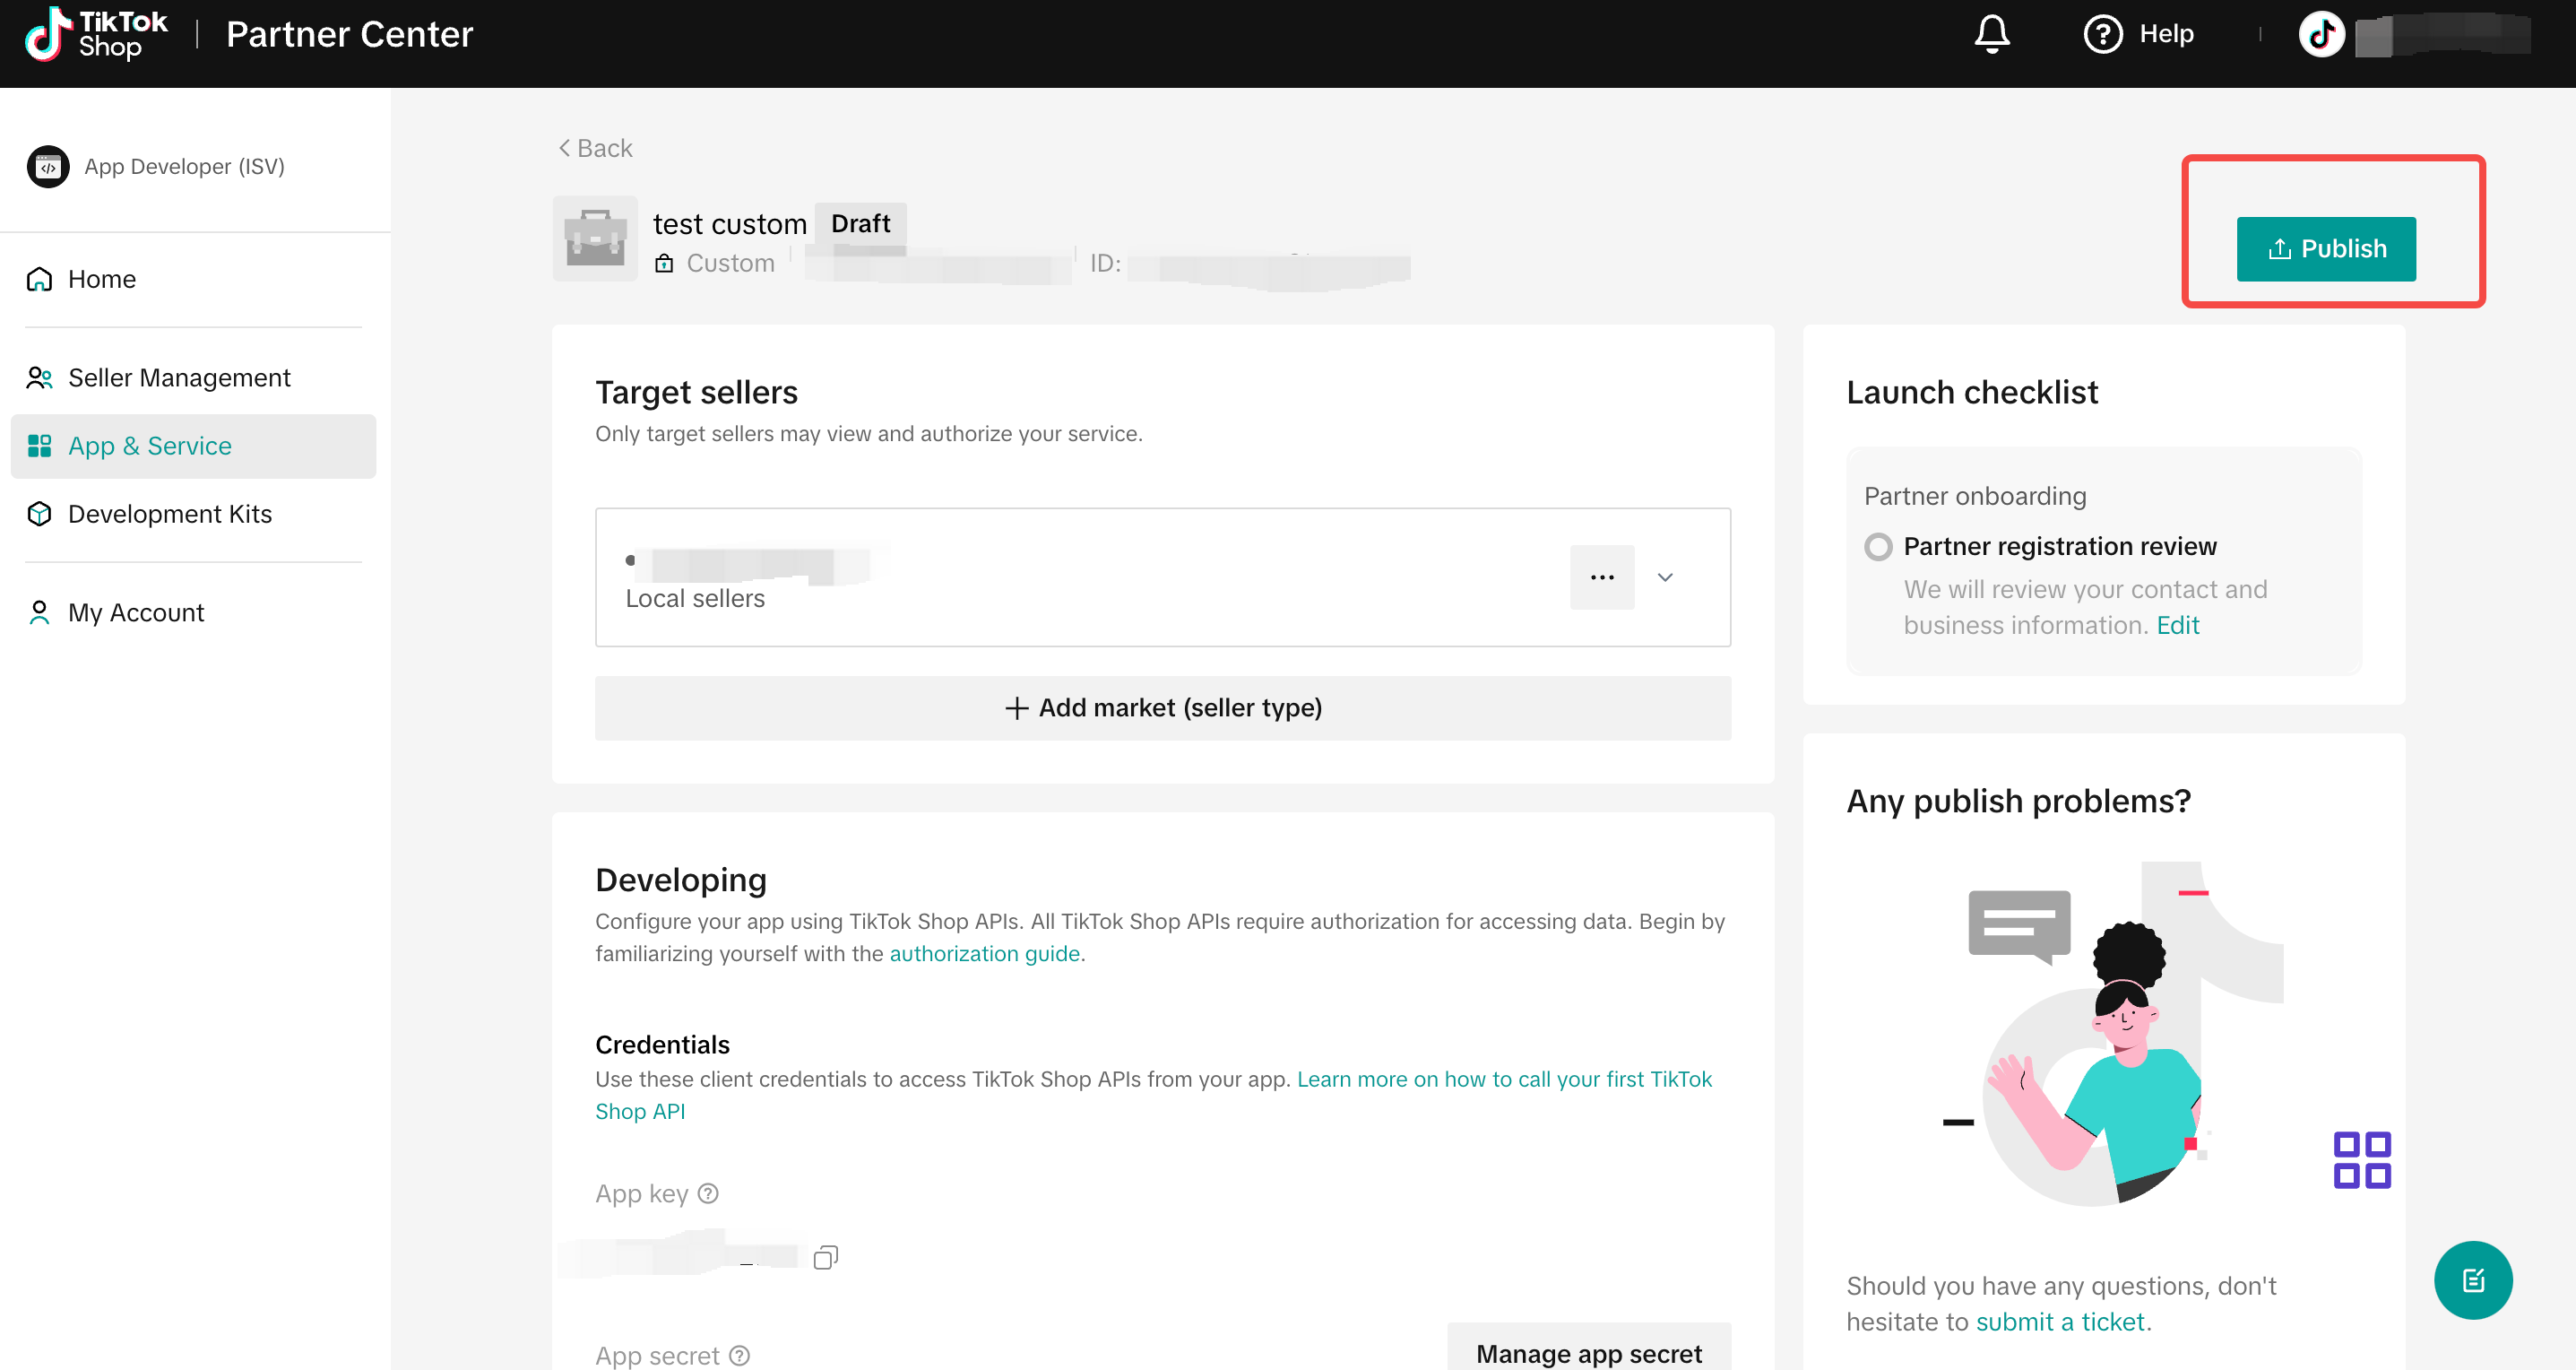Click the Partner Center title

click(349, 34)
